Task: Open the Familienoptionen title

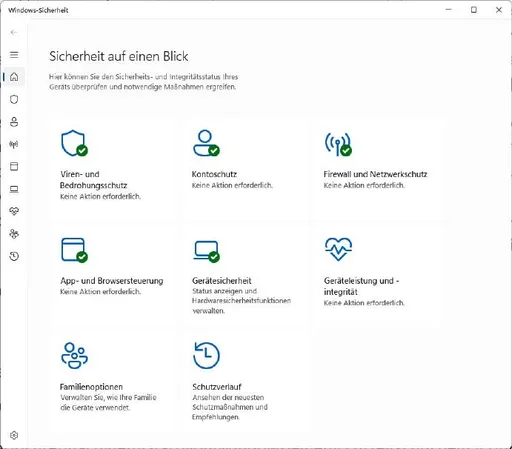Action: 91,387
